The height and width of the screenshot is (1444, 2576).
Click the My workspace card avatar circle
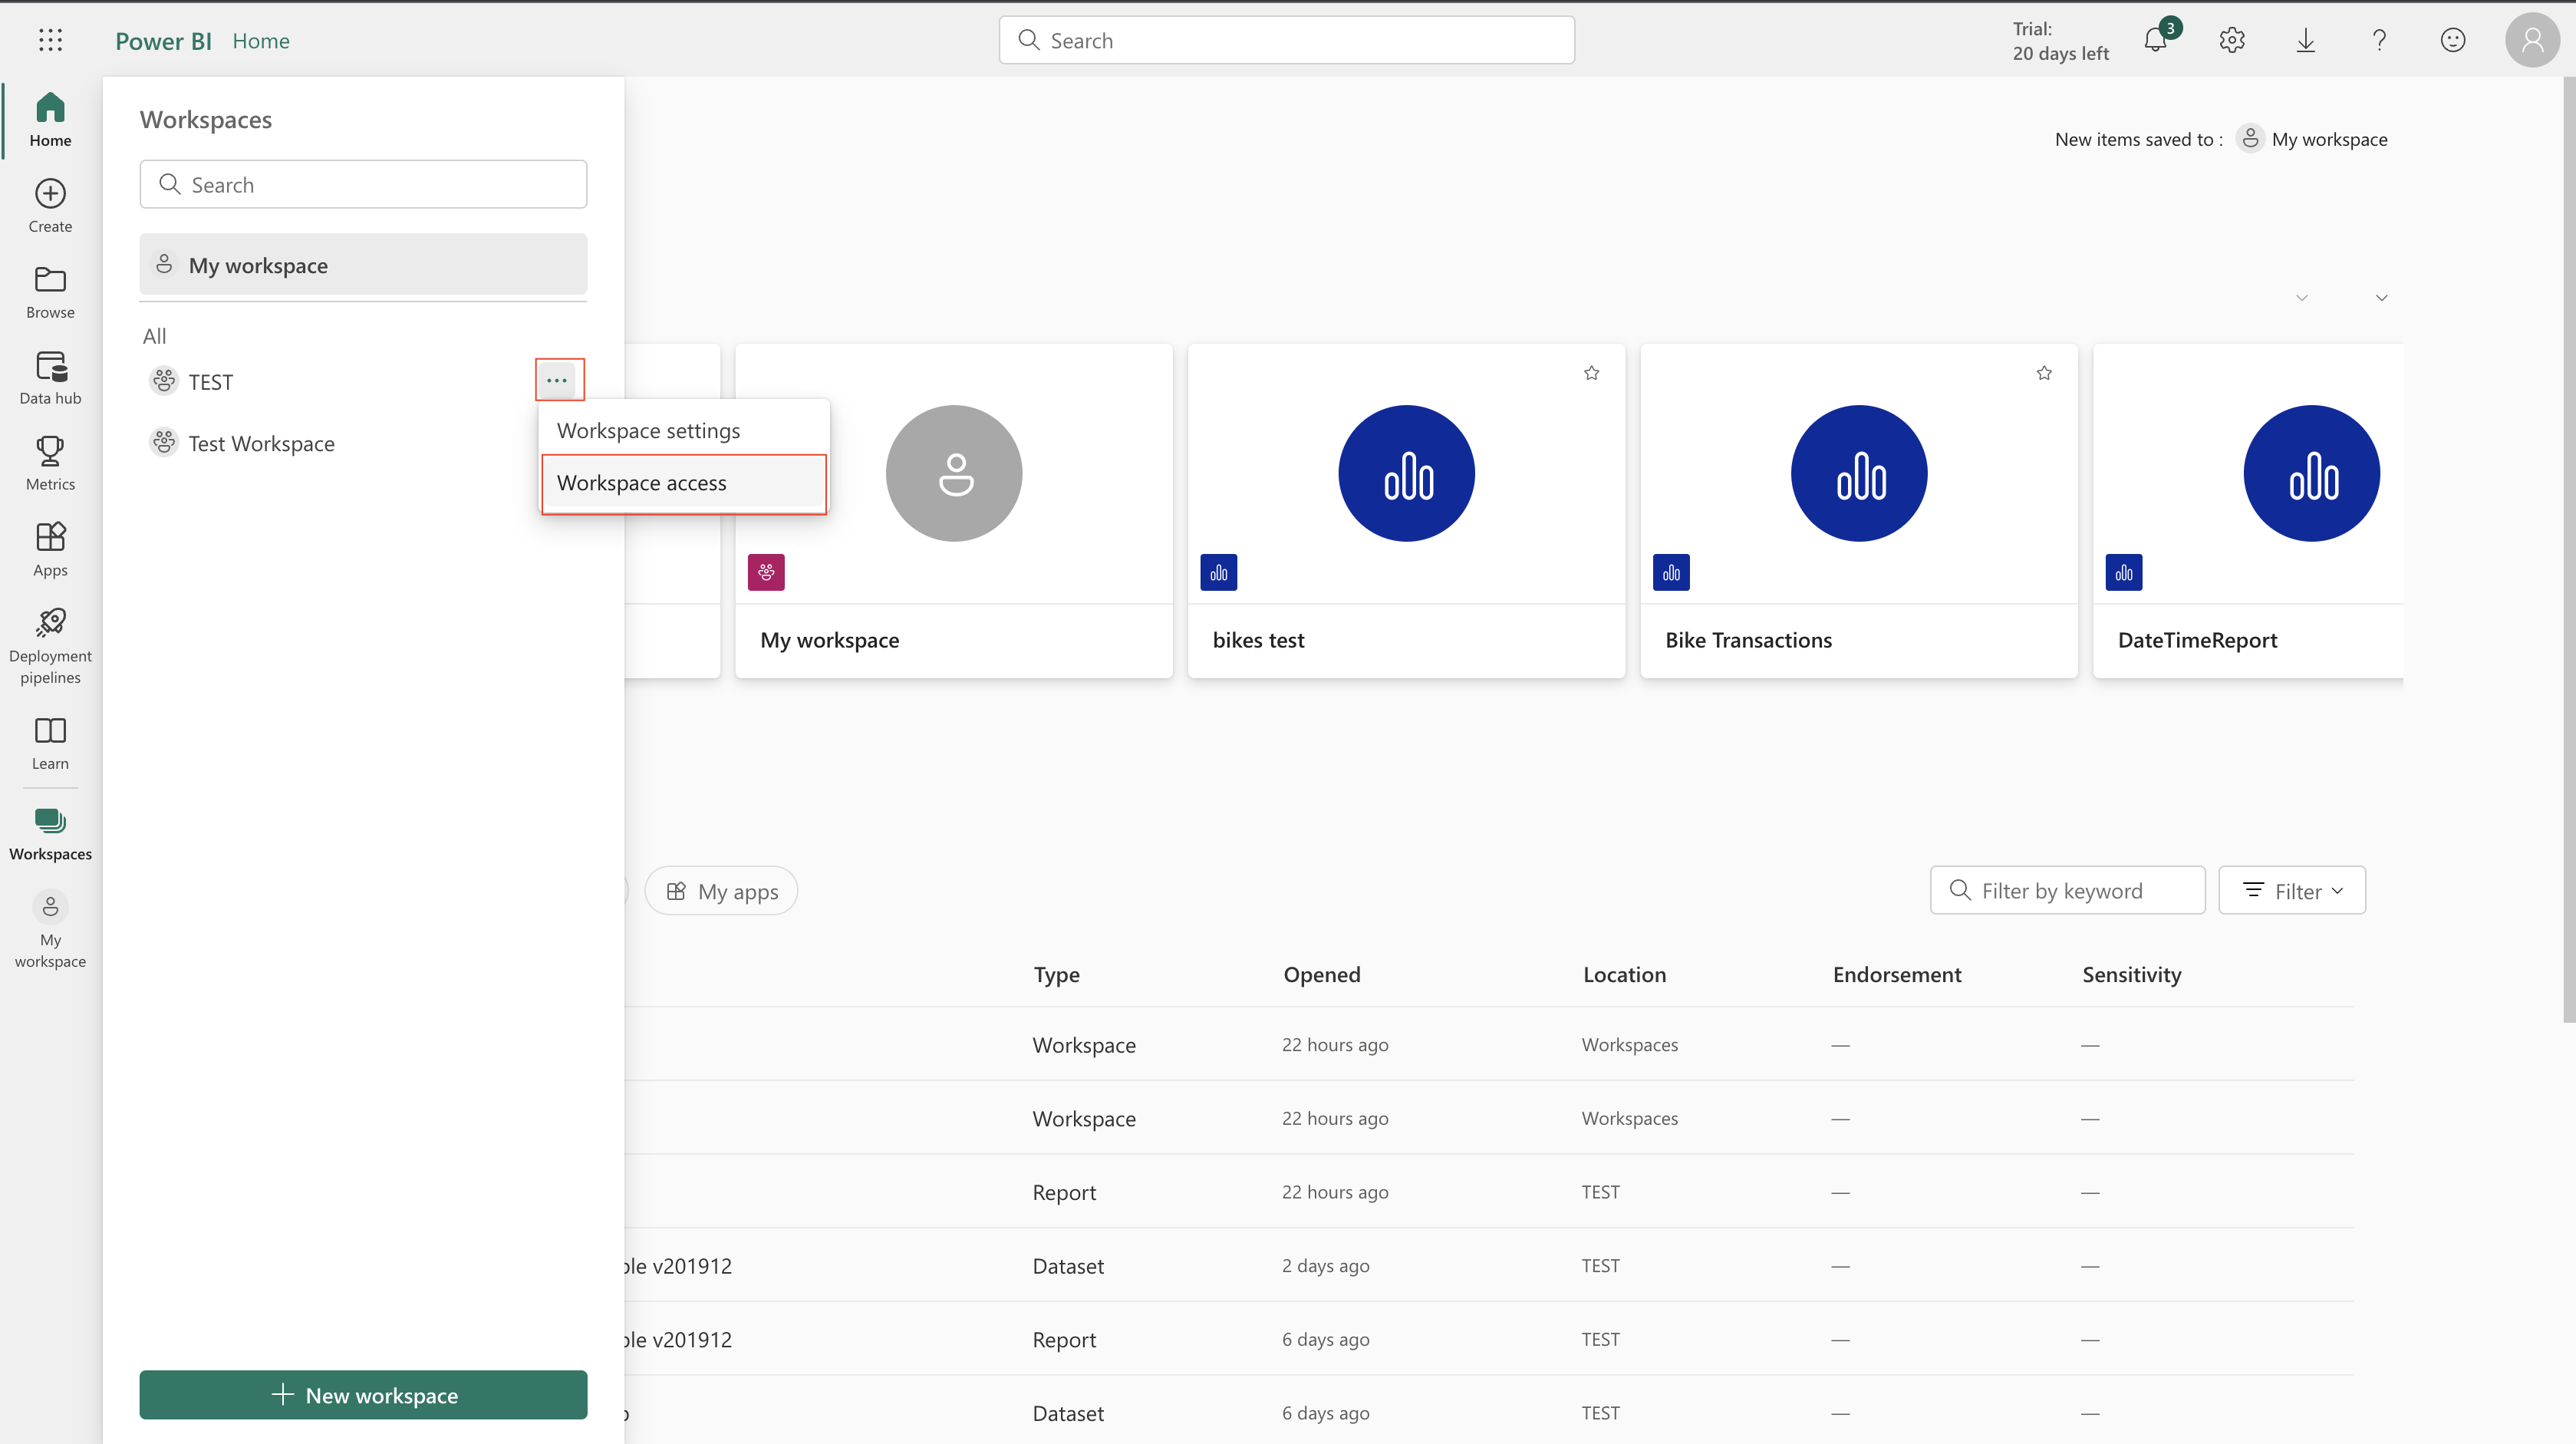pos(954,473)
